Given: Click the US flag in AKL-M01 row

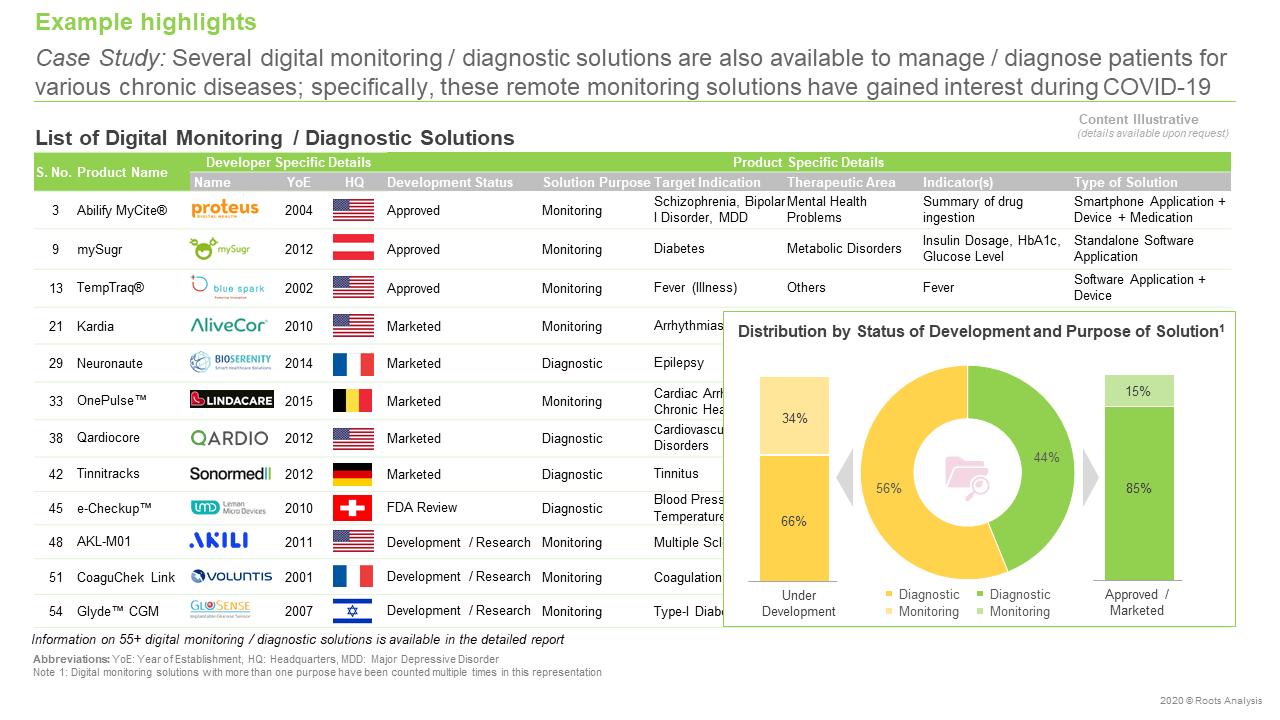Looking at the screenshot, I should click(352, 542).
